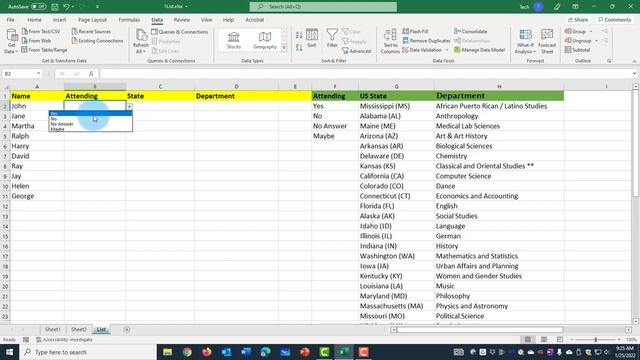Save workbook from quick access toolbar
The height and width of the screenshot is (360, 640).
tap(55, 7)
